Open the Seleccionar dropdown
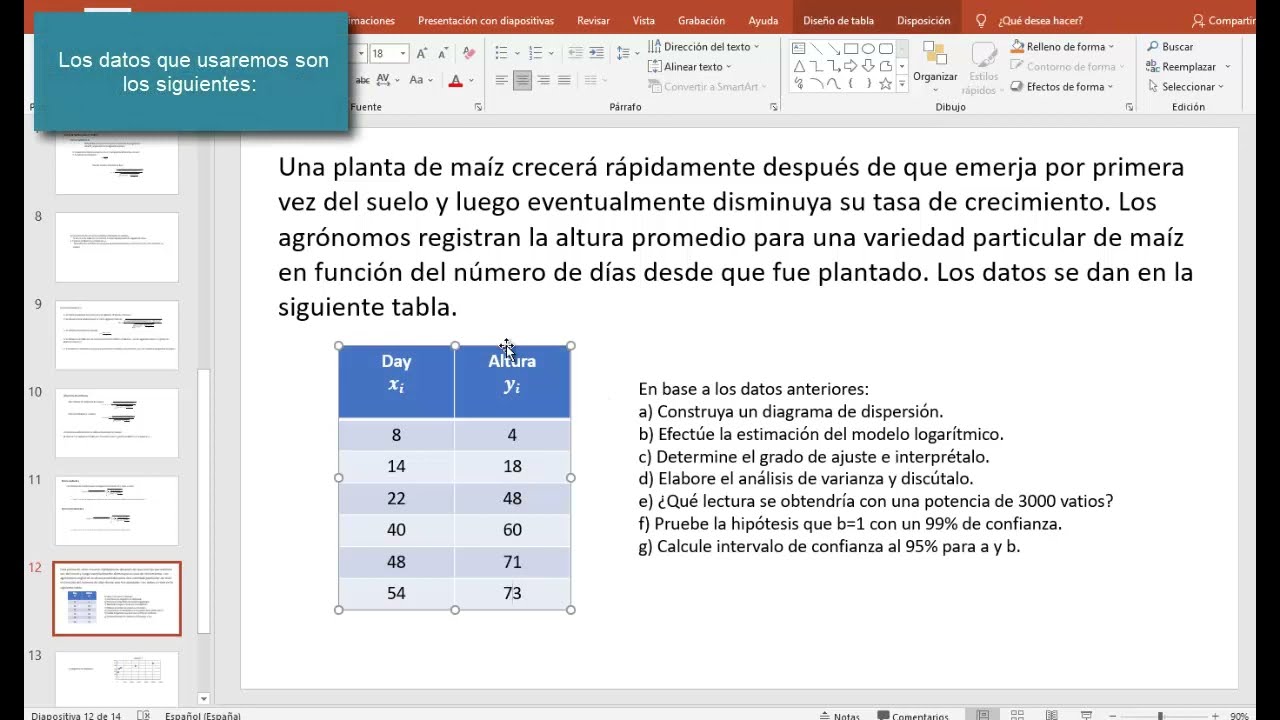Screen dimensions: 1280x720 click(x=1188, y=87)
